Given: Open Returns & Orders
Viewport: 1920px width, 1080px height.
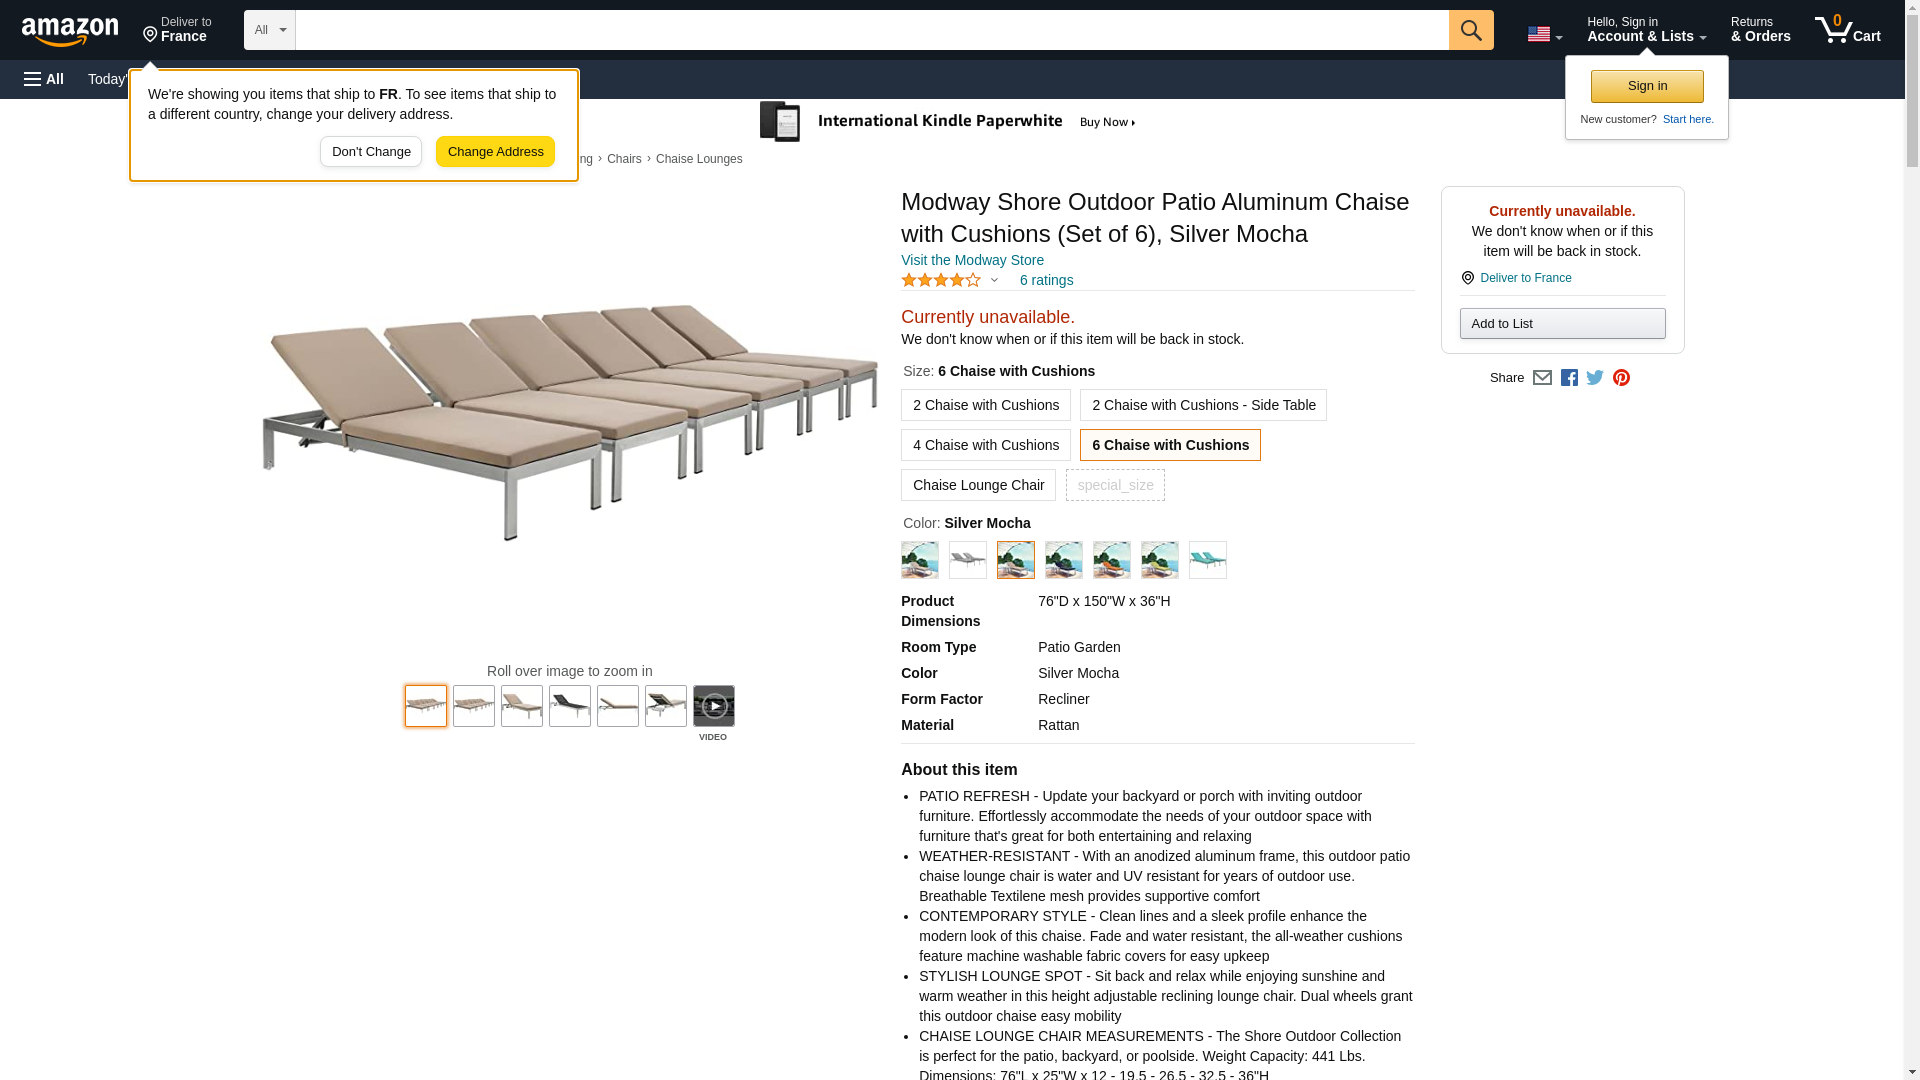Looking at the screenshot, I should [x=1760, y=30].
